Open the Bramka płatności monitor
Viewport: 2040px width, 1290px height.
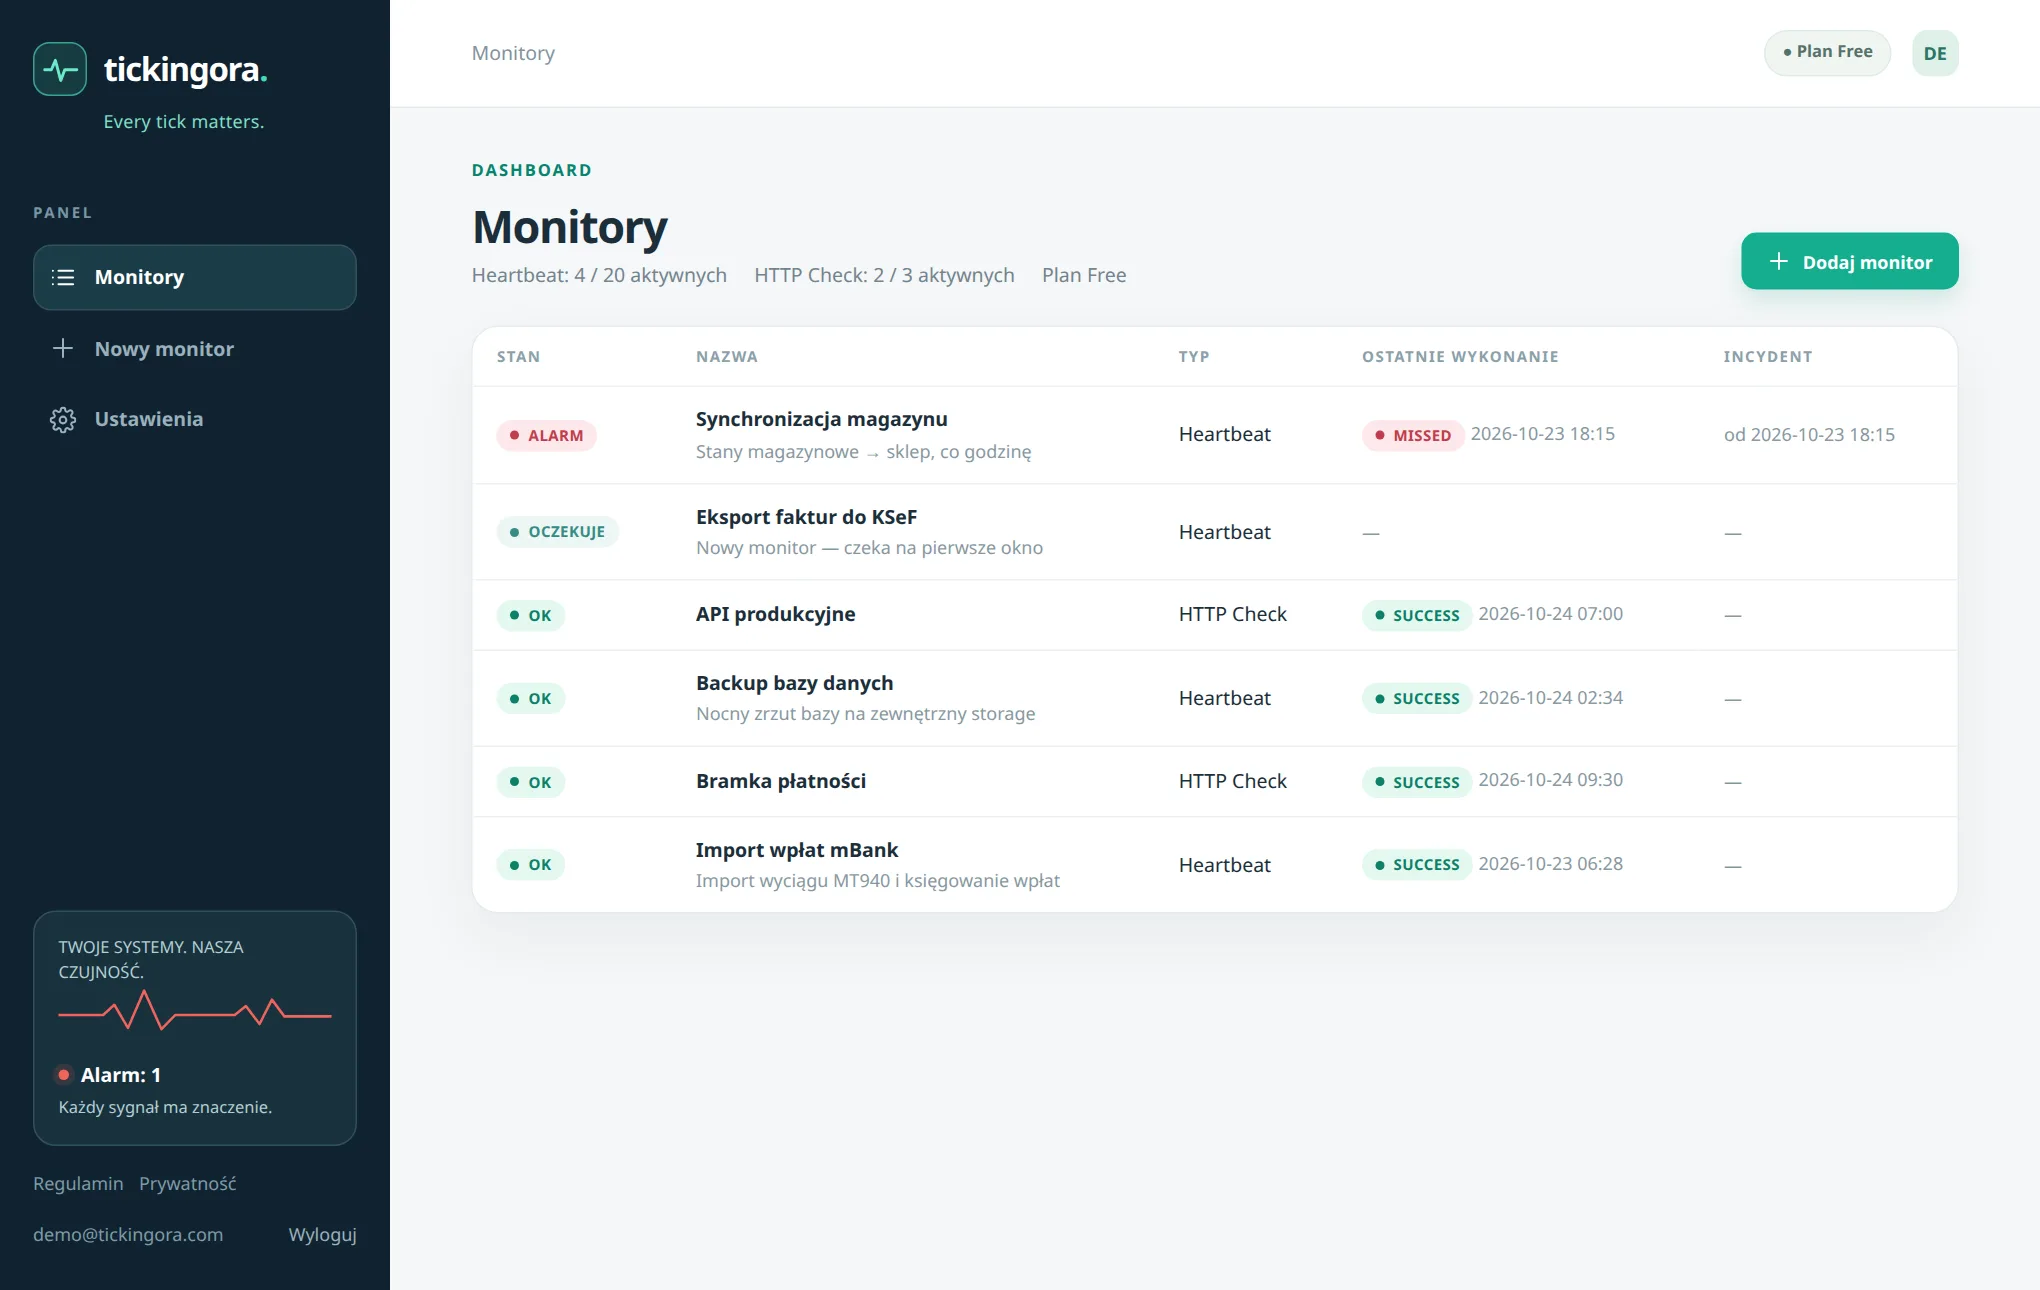coord(781,781)
